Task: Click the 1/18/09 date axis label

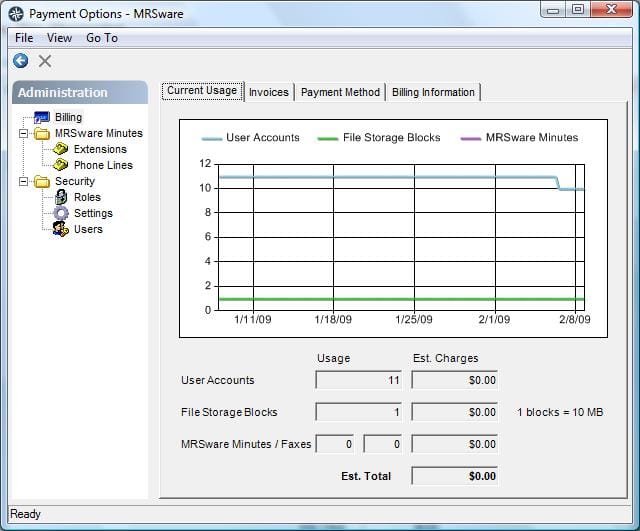Action: pyautogui.click(x=333, y=319)
